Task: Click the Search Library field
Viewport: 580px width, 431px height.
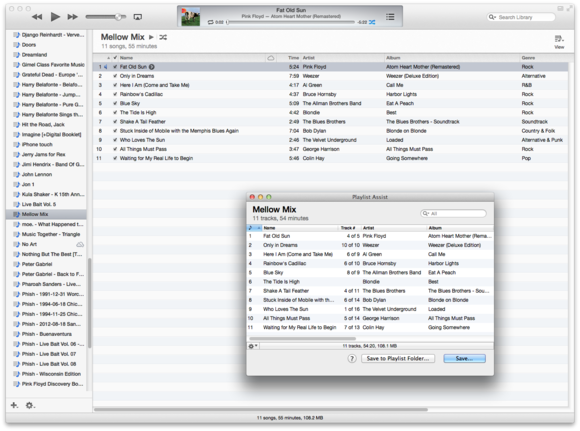Action: coord(521,17)
